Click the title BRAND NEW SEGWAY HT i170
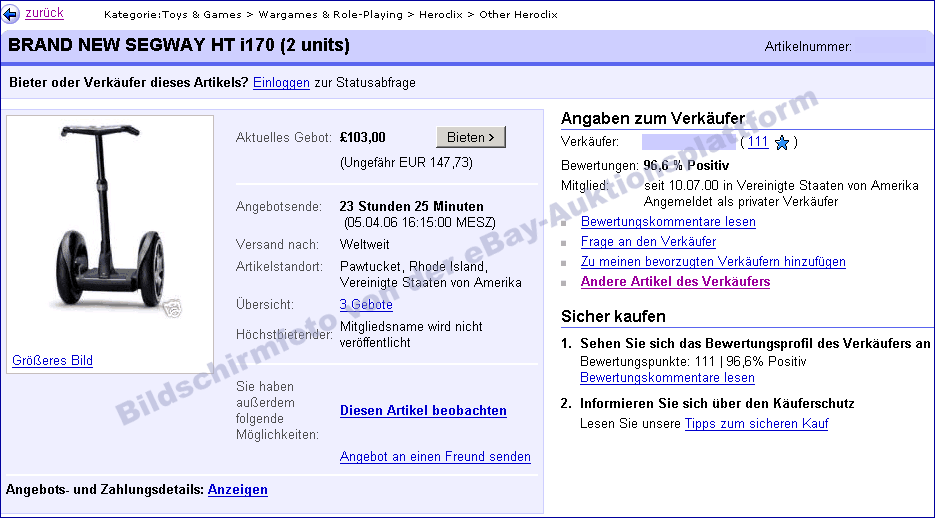This screenshot has height=518, width=935. coord(179,45)
